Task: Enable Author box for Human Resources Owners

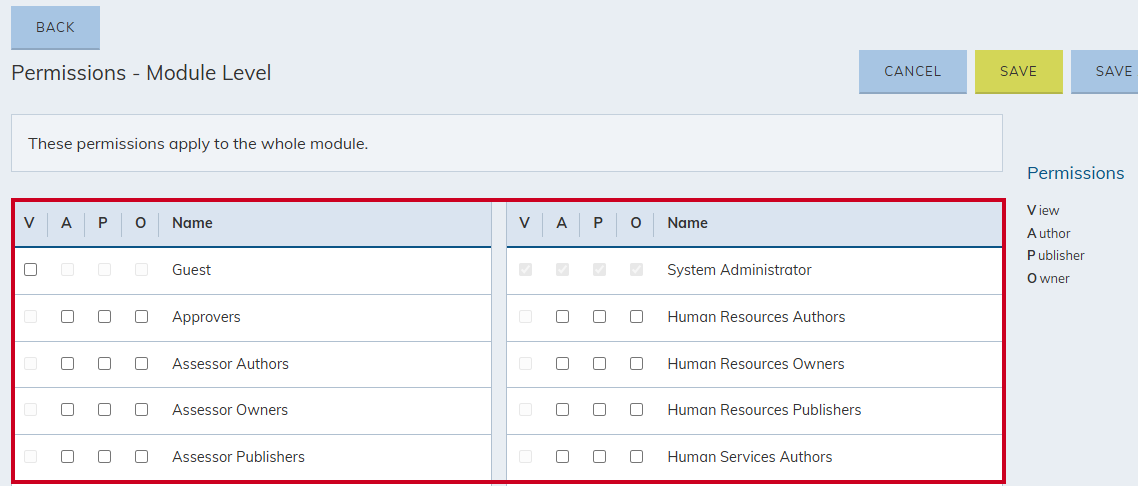Action: (562, 363)
